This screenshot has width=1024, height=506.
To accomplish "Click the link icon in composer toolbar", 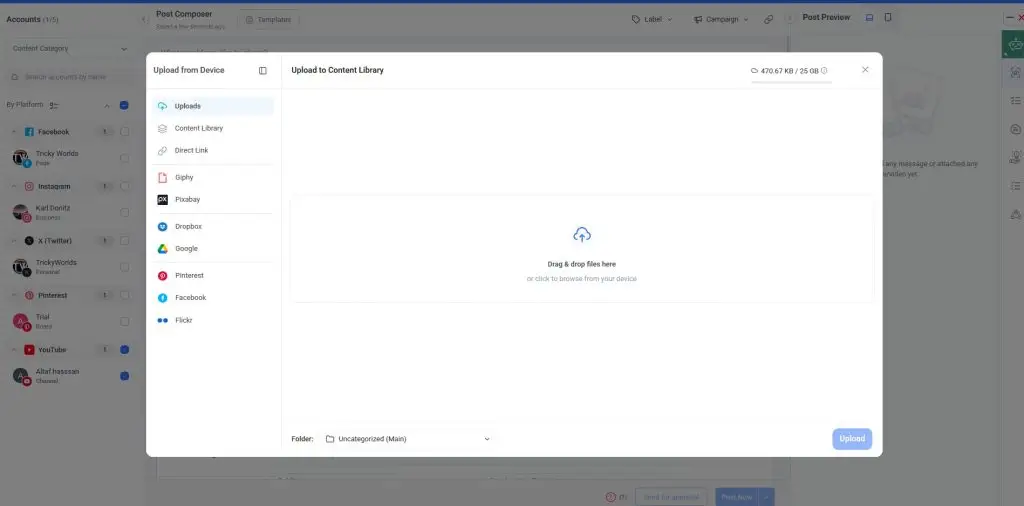I will (769, 20).
